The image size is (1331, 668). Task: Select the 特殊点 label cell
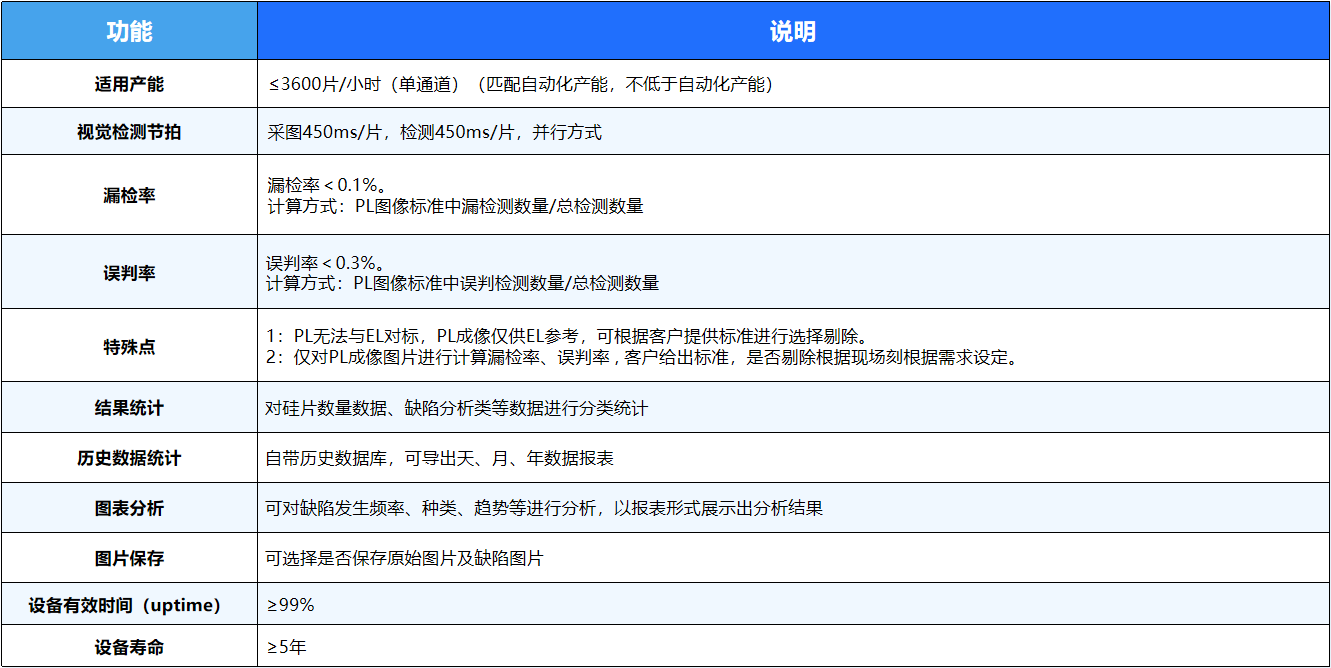(129, 347)
